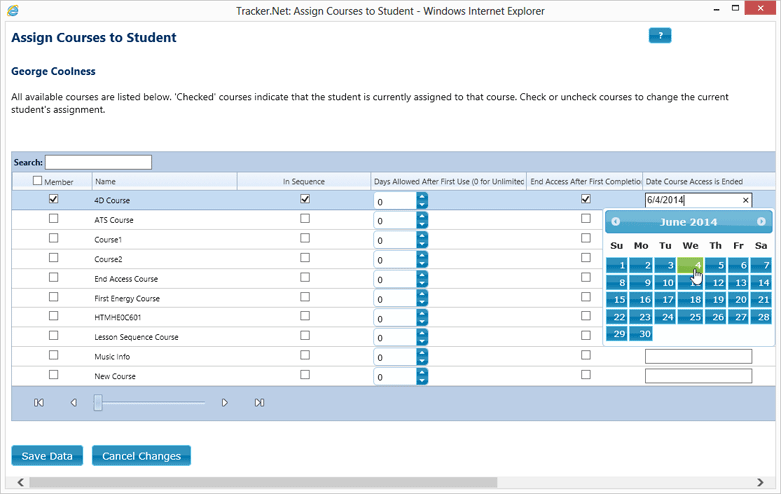The width and height of the screenshot is (781, 494).
Task: Jump to first page of course grid
Action: pyautogui.click(x=39, y=402)
